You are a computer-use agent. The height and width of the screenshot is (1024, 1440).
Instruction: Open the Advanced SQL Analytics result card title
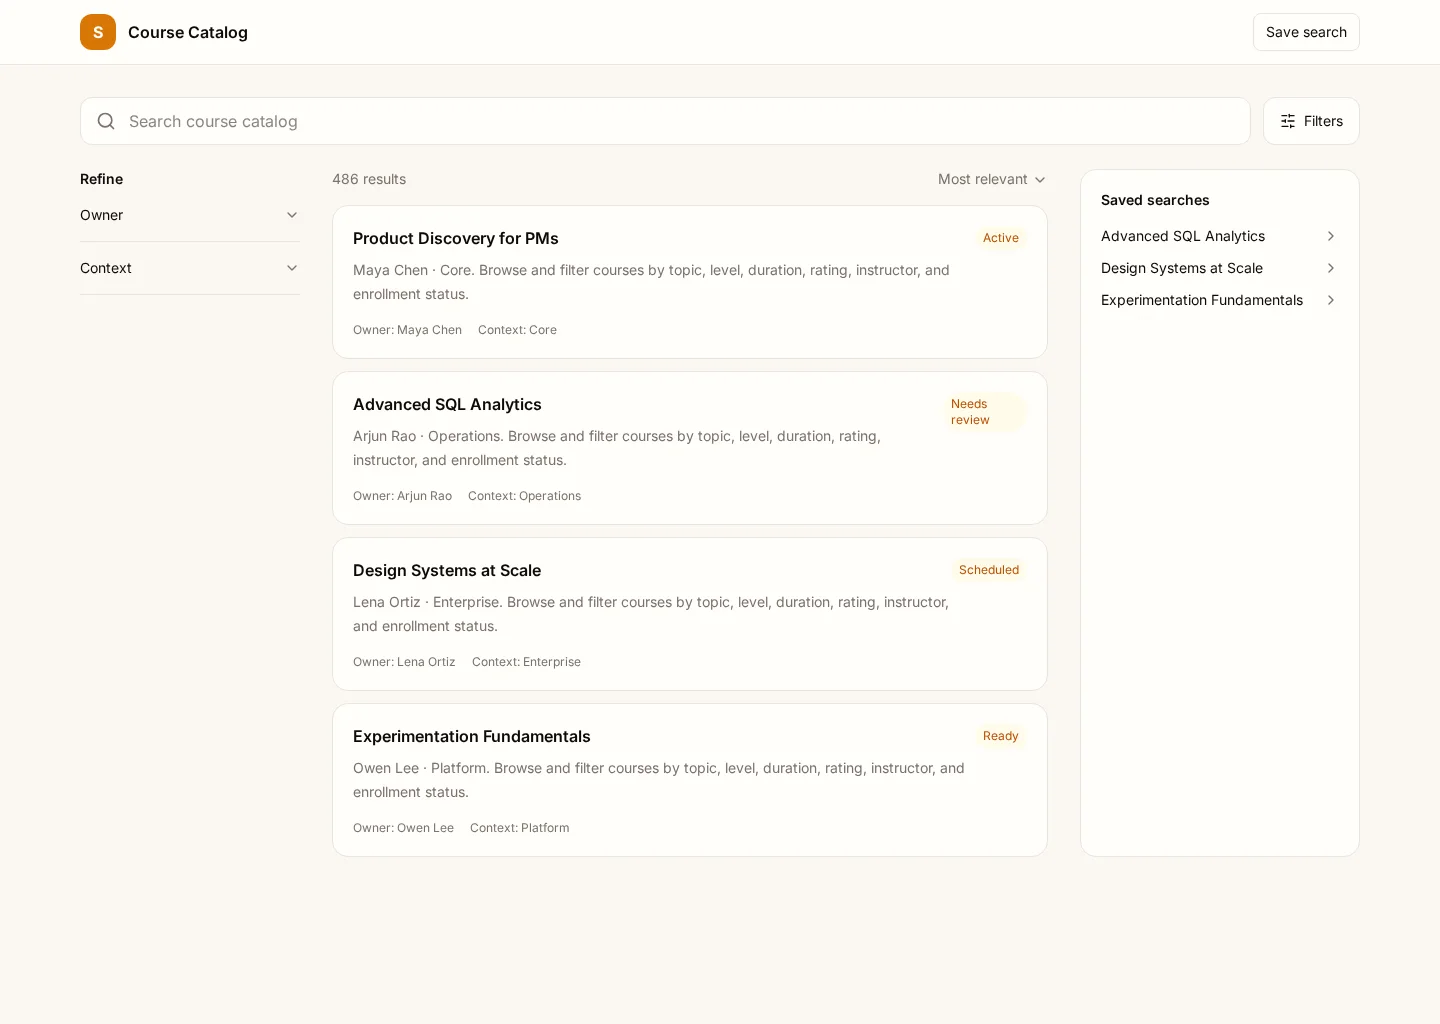(x=447, y=404)
